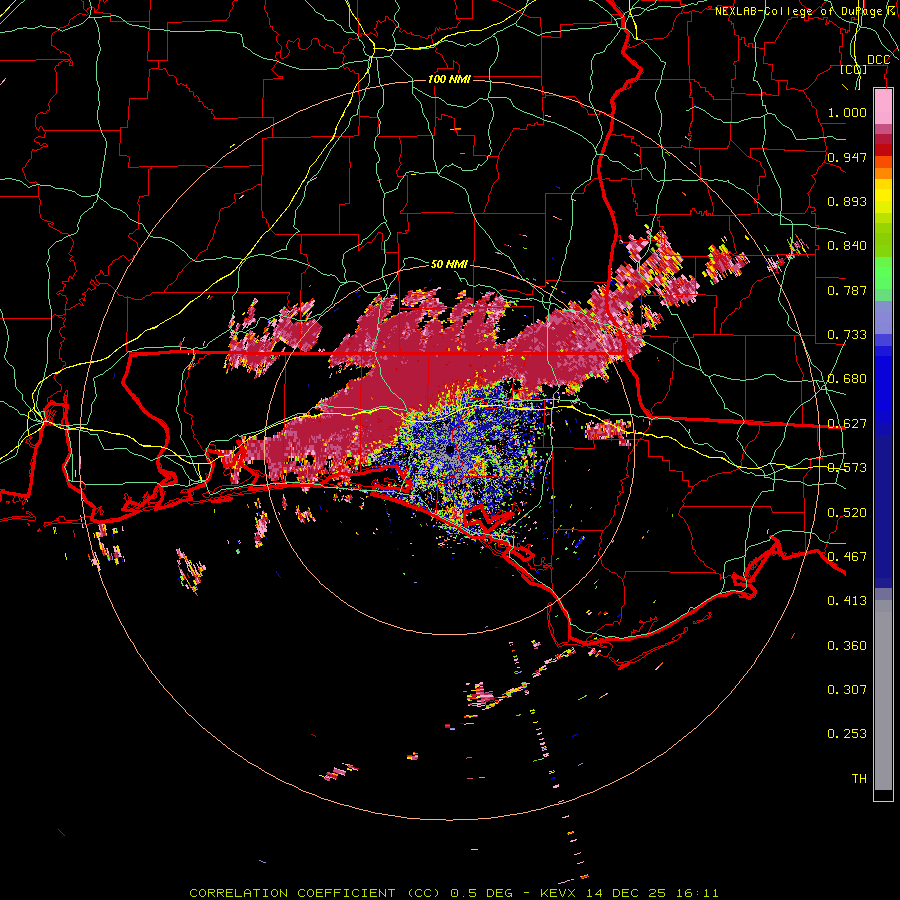This screenshot has width=900, height=900.
Task: Click the 0.520 scale value
Action: [x=847, y=513]
